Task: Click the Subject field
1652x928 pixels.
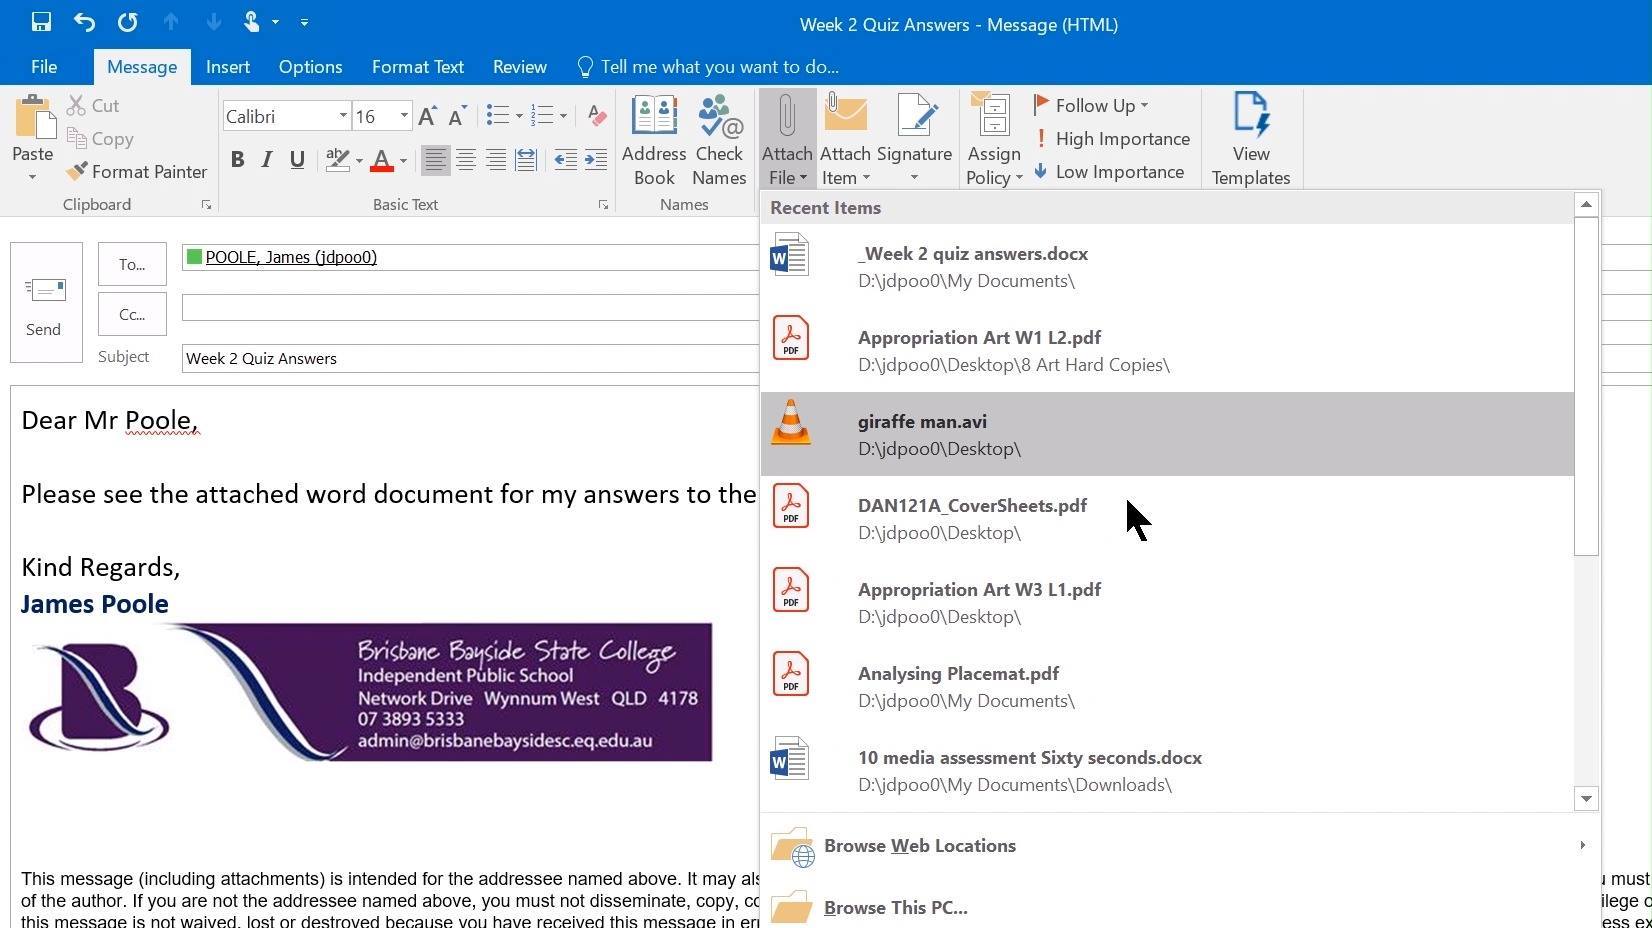Action: [x=470, y=358]
